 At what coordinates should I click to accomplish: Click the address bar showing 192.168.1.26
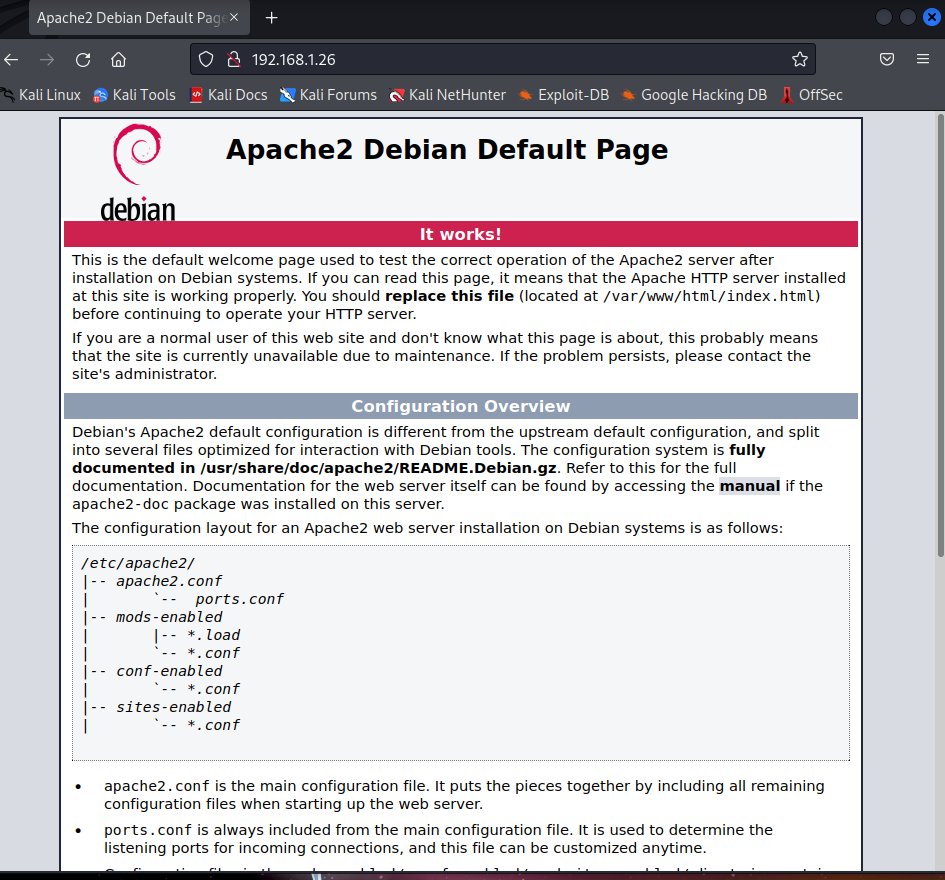[503, 59]
